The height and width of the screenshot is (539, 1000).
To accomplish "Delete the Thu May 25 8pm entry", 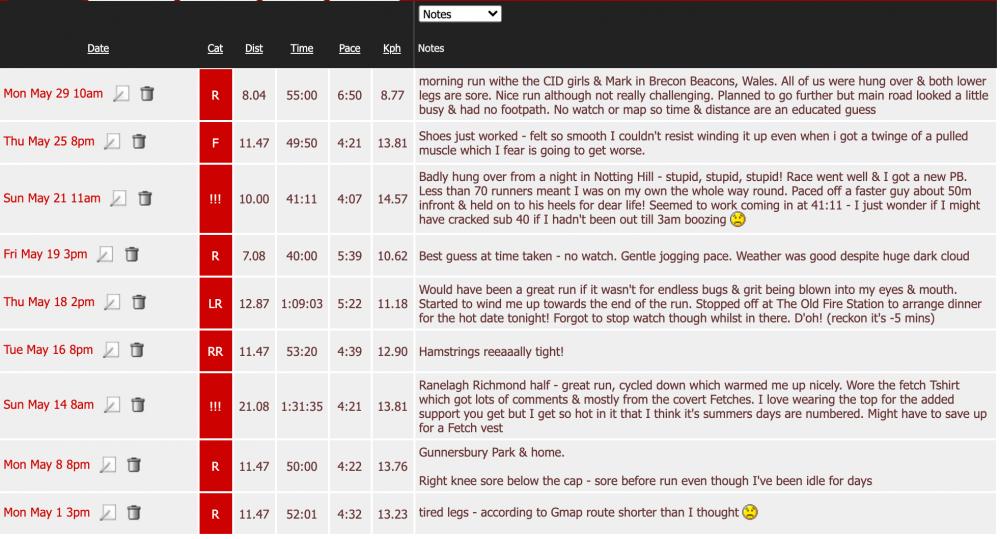I will pos(138,141).
